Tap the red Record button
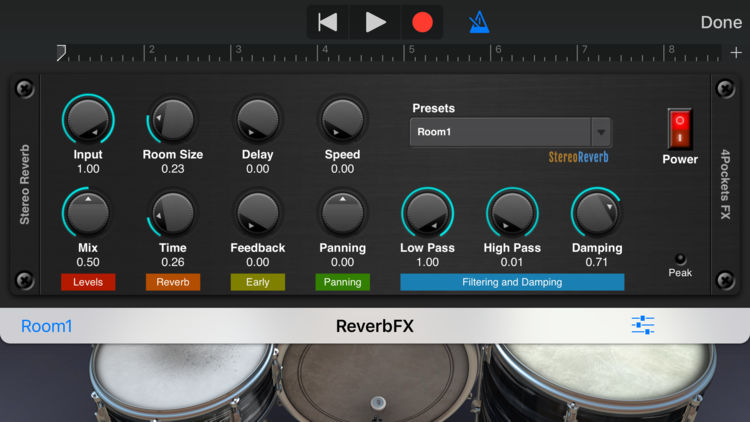Screen dimensions: 750x422 click(x=422, y=22)
